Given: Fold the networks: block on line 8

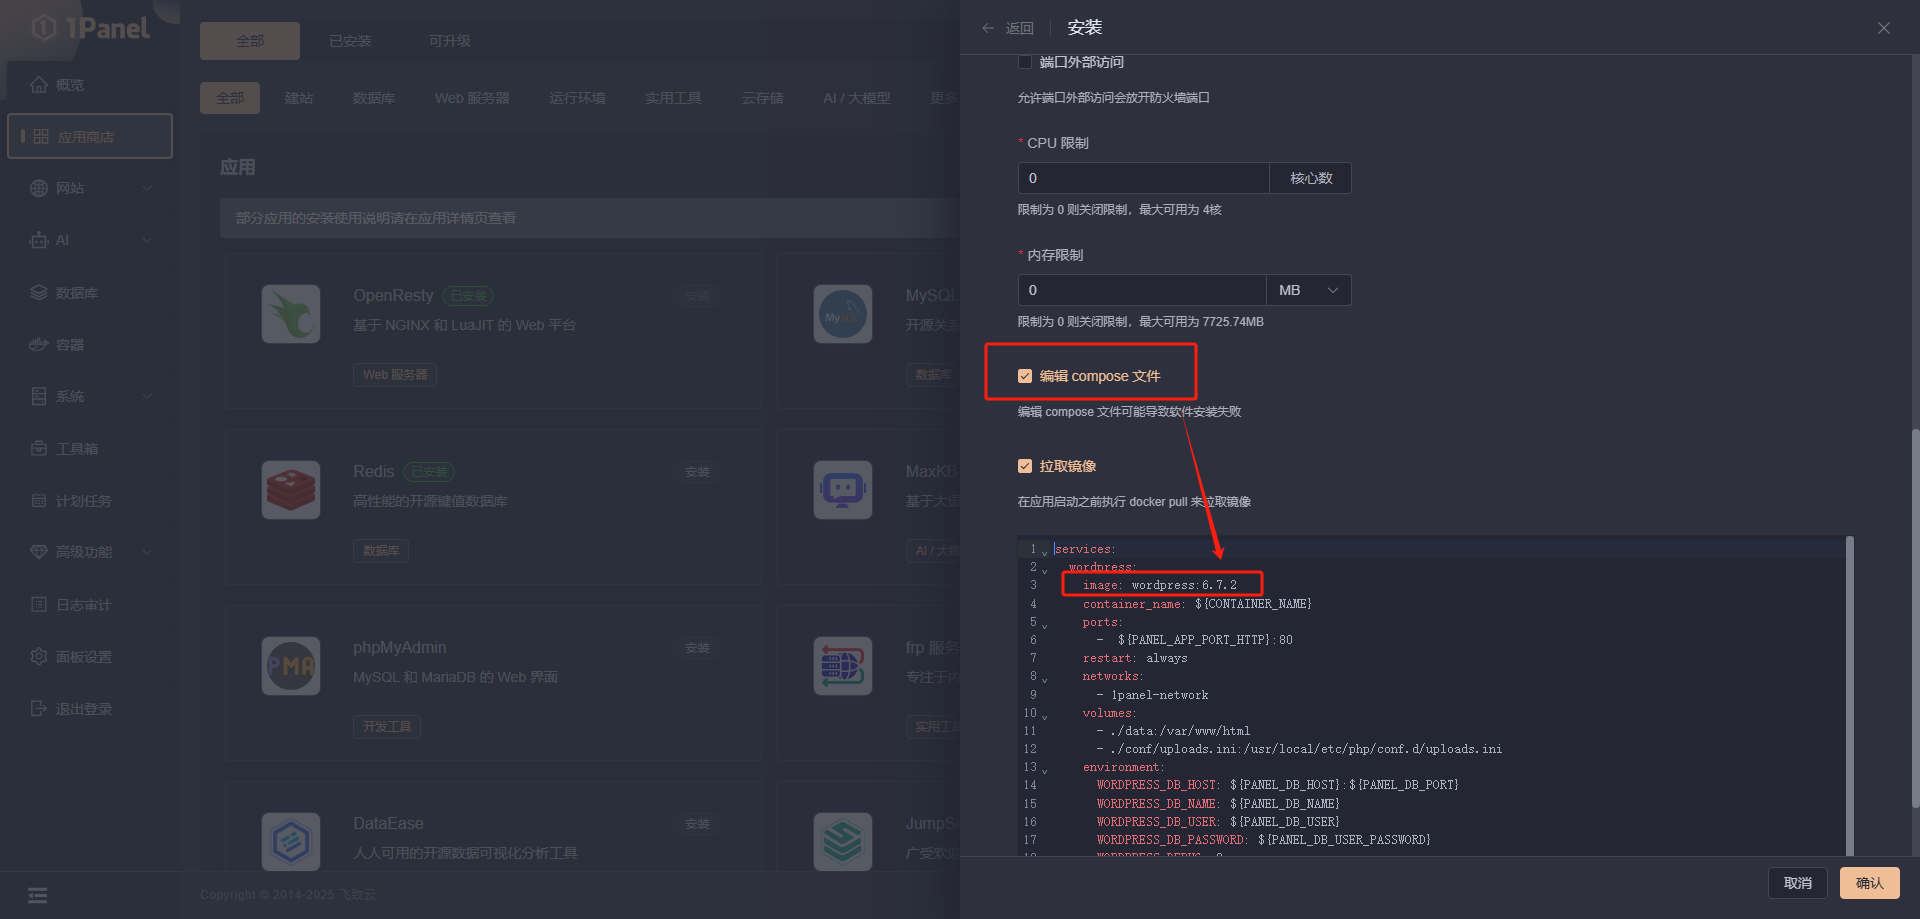Looking at the screenshot, I should [1045, 678].
